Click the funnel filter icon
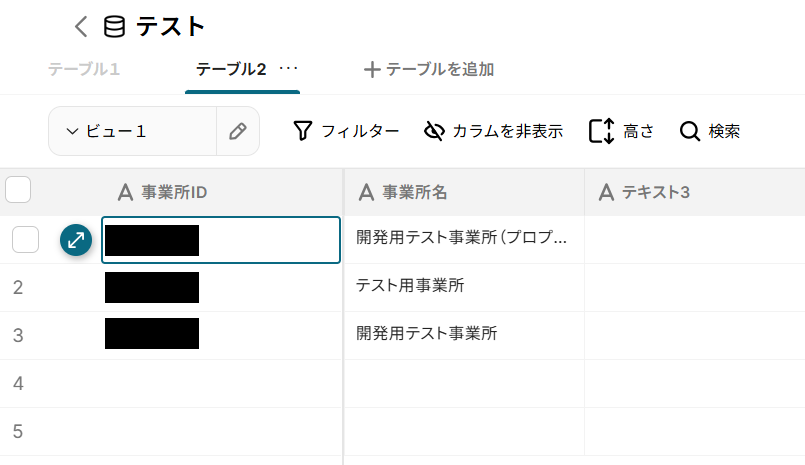Screen dimensions: 805x465 pos(302,131)
